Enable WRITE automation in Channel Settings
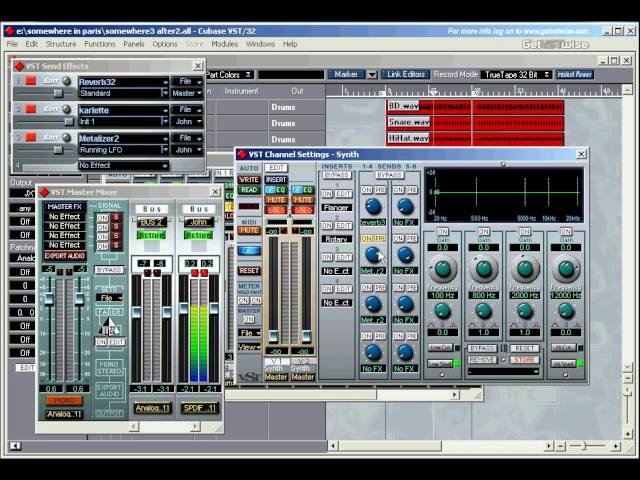The width and height of the screenshot is (640, 480). (x=249, y=180)
